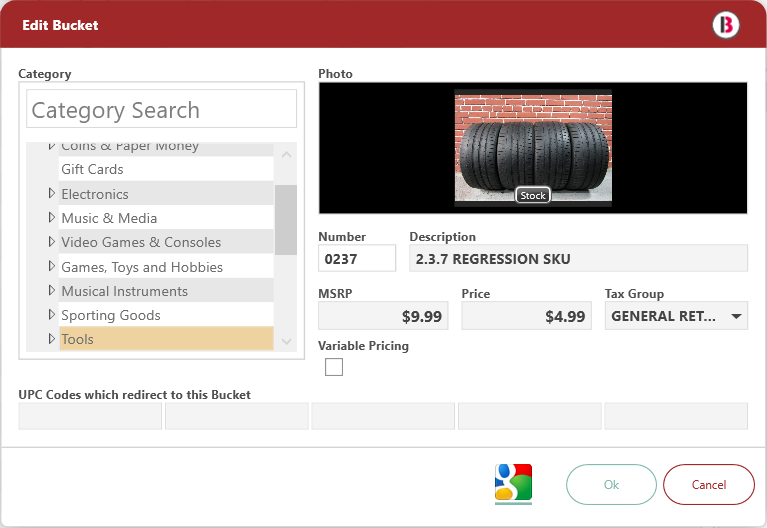Expand the Music & Media category

point(51,217)
